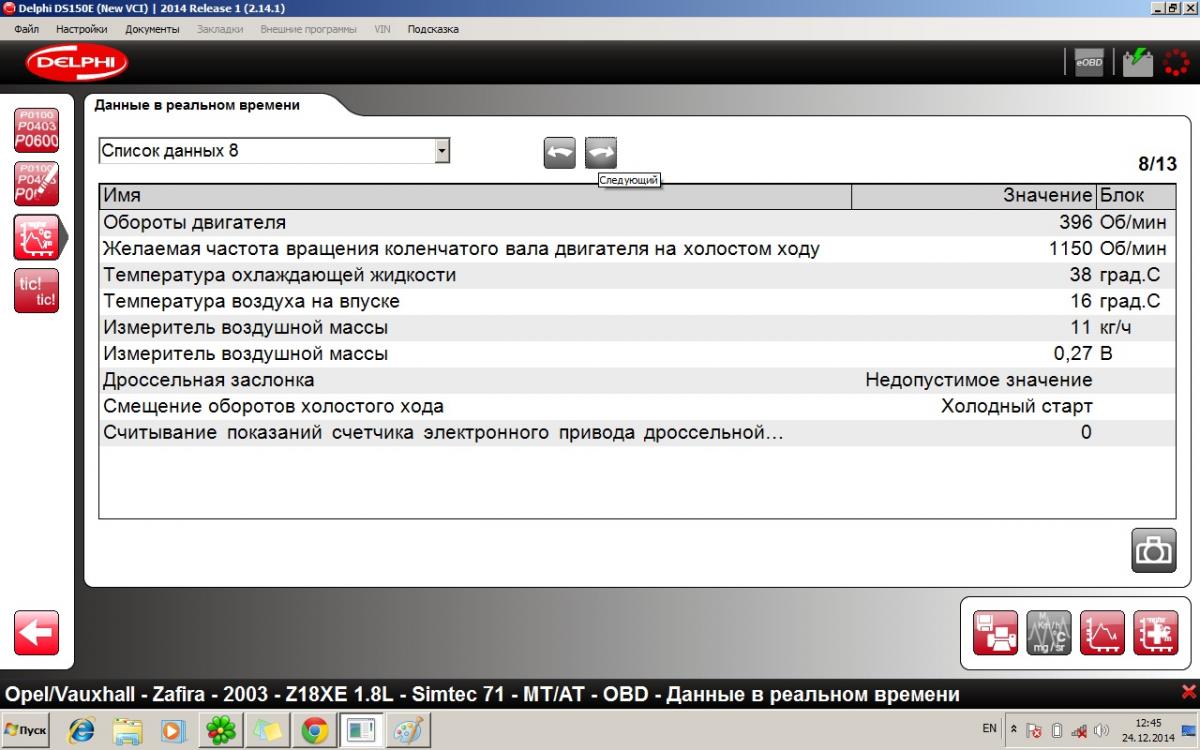Click the EN language indicator
1200x750 pixels.
(989, 728)
